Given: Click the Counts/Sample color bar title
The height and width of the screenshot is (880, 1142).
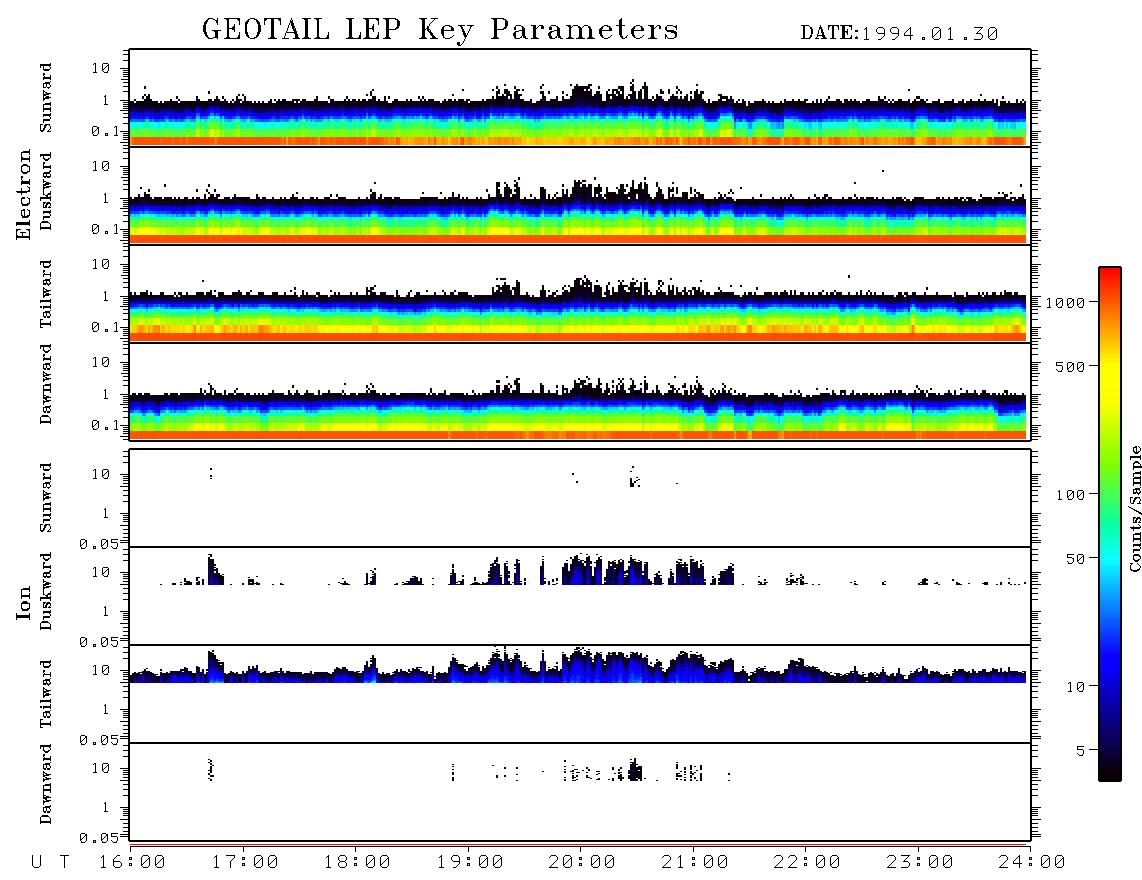Looking at the screenshot, I should pos(1134,509).
